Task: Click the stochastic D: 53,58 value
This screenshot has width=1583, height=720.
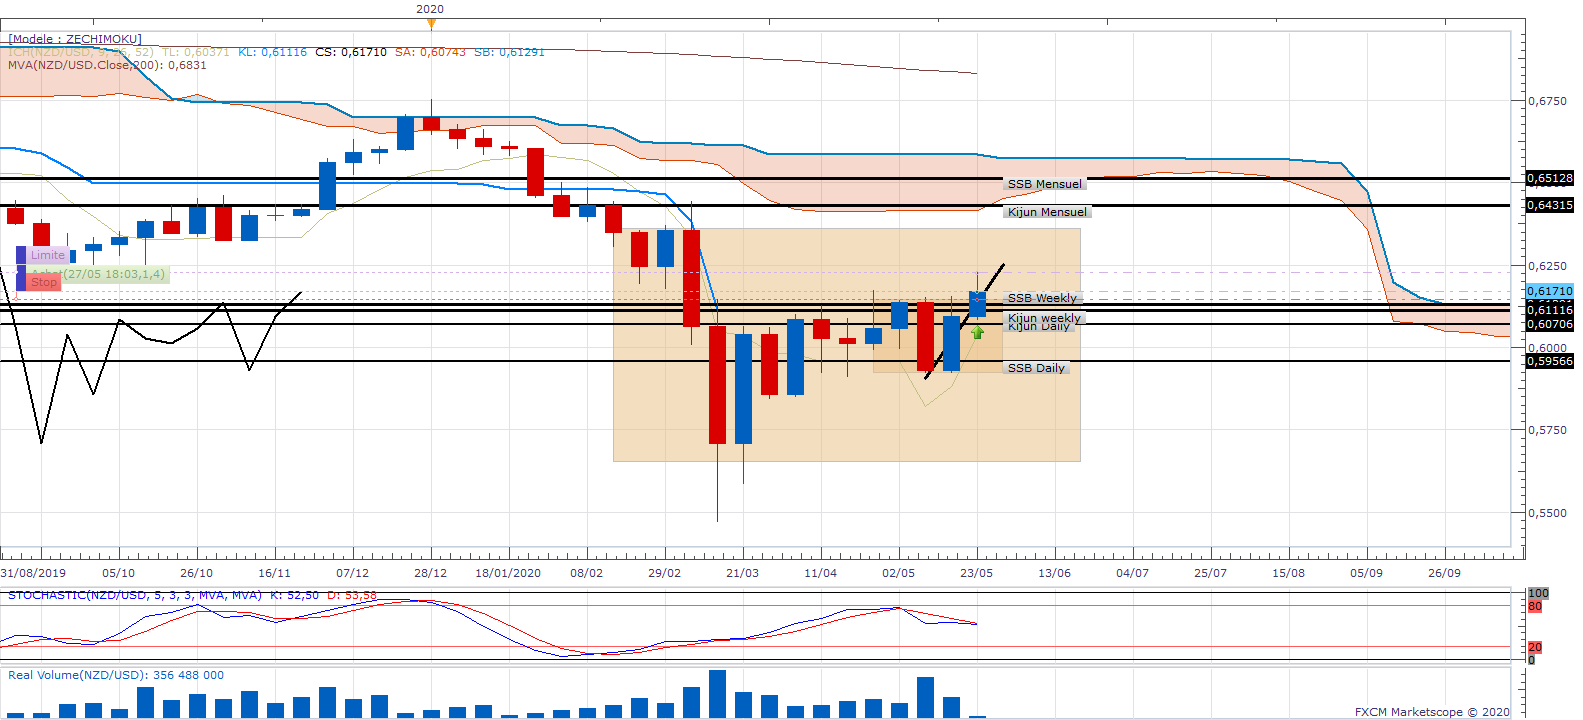Action: click(353, 595)
